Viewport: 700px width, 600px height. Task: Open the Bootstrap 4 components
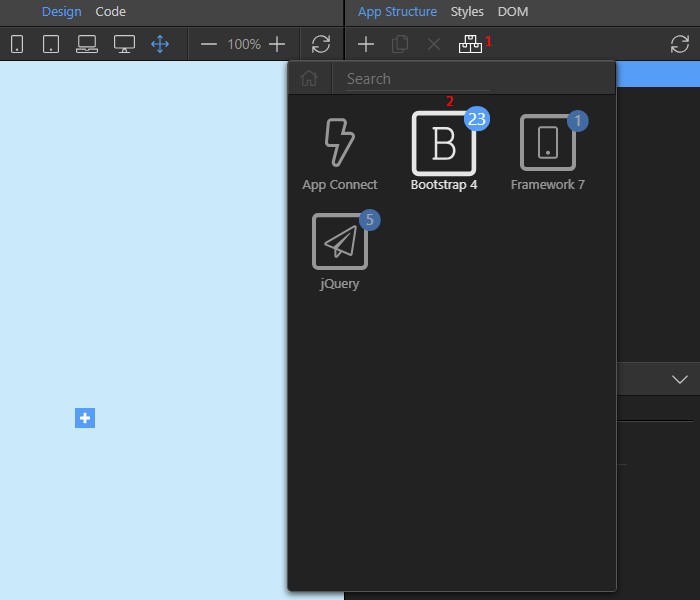pos(444,150)
